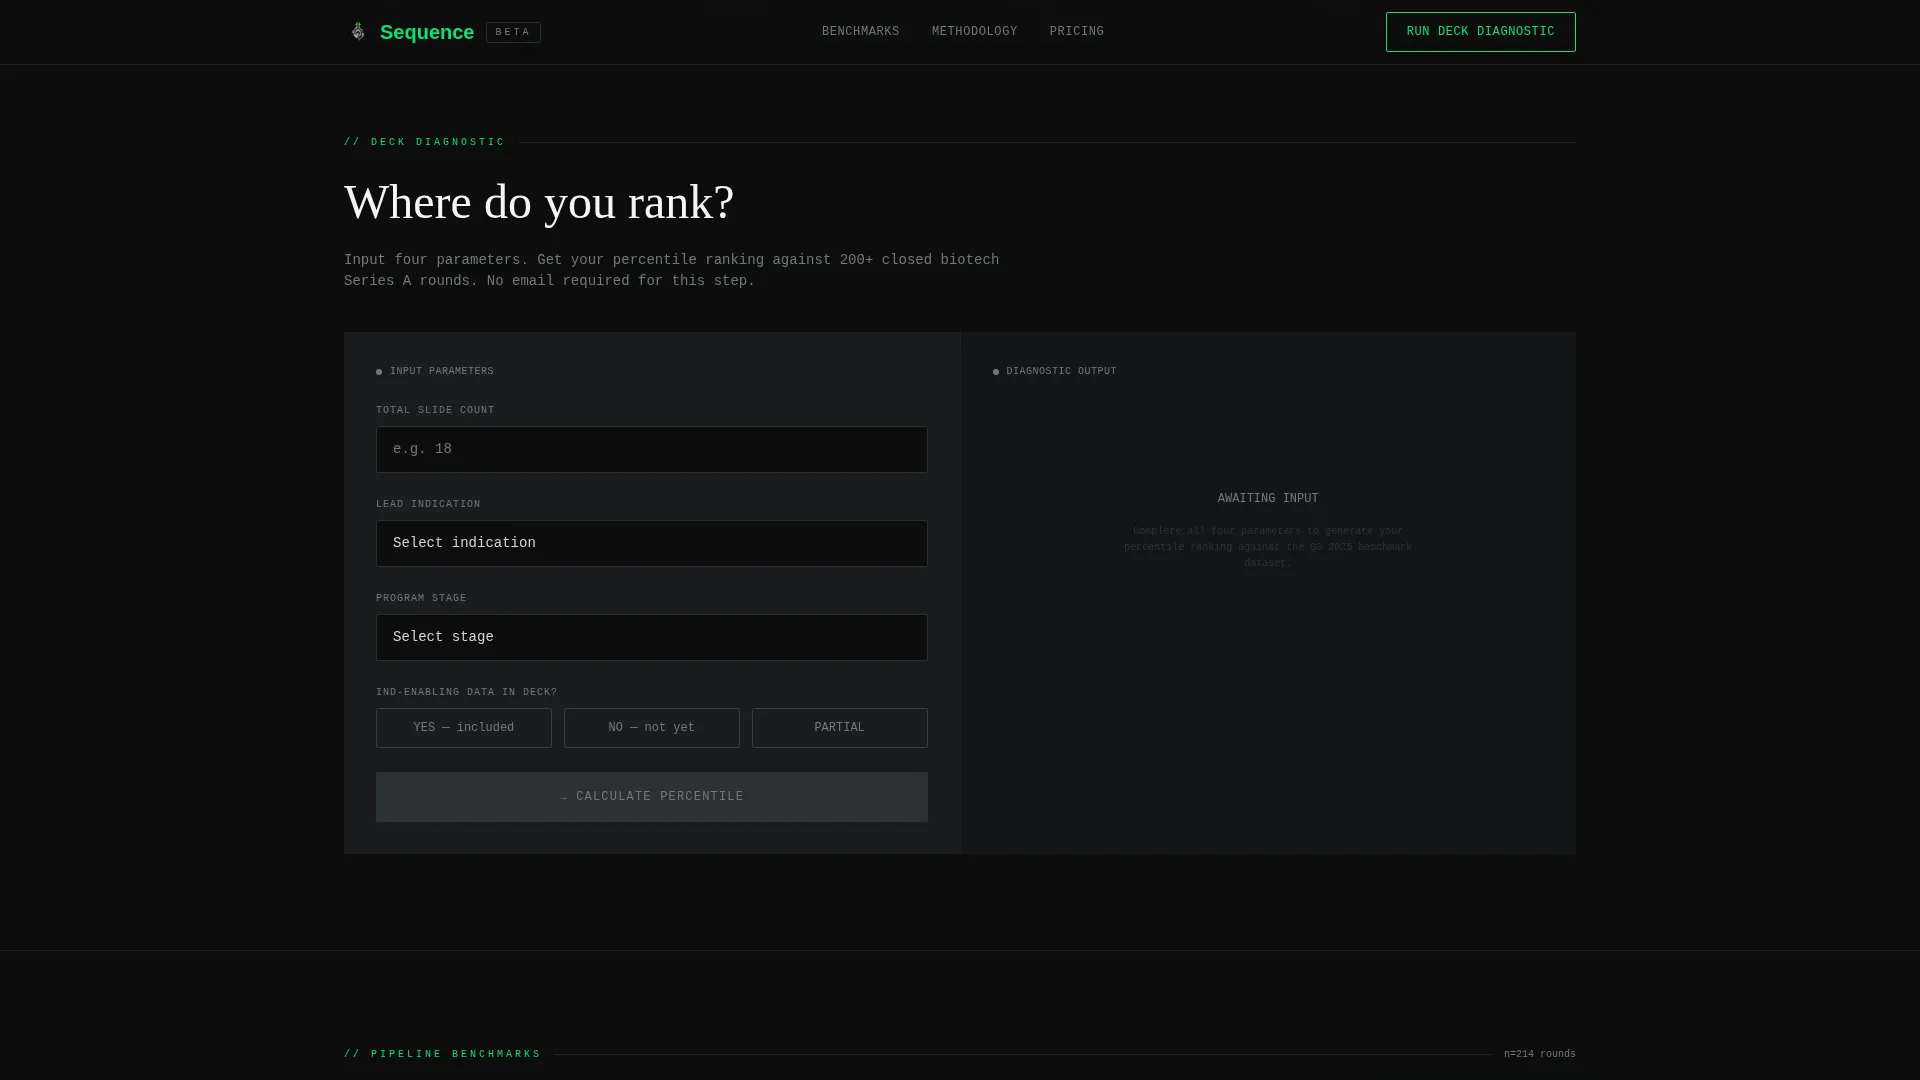Choose NO — not yet option
Viewport: 1920px width, 1080px height.
click(652, 728)
